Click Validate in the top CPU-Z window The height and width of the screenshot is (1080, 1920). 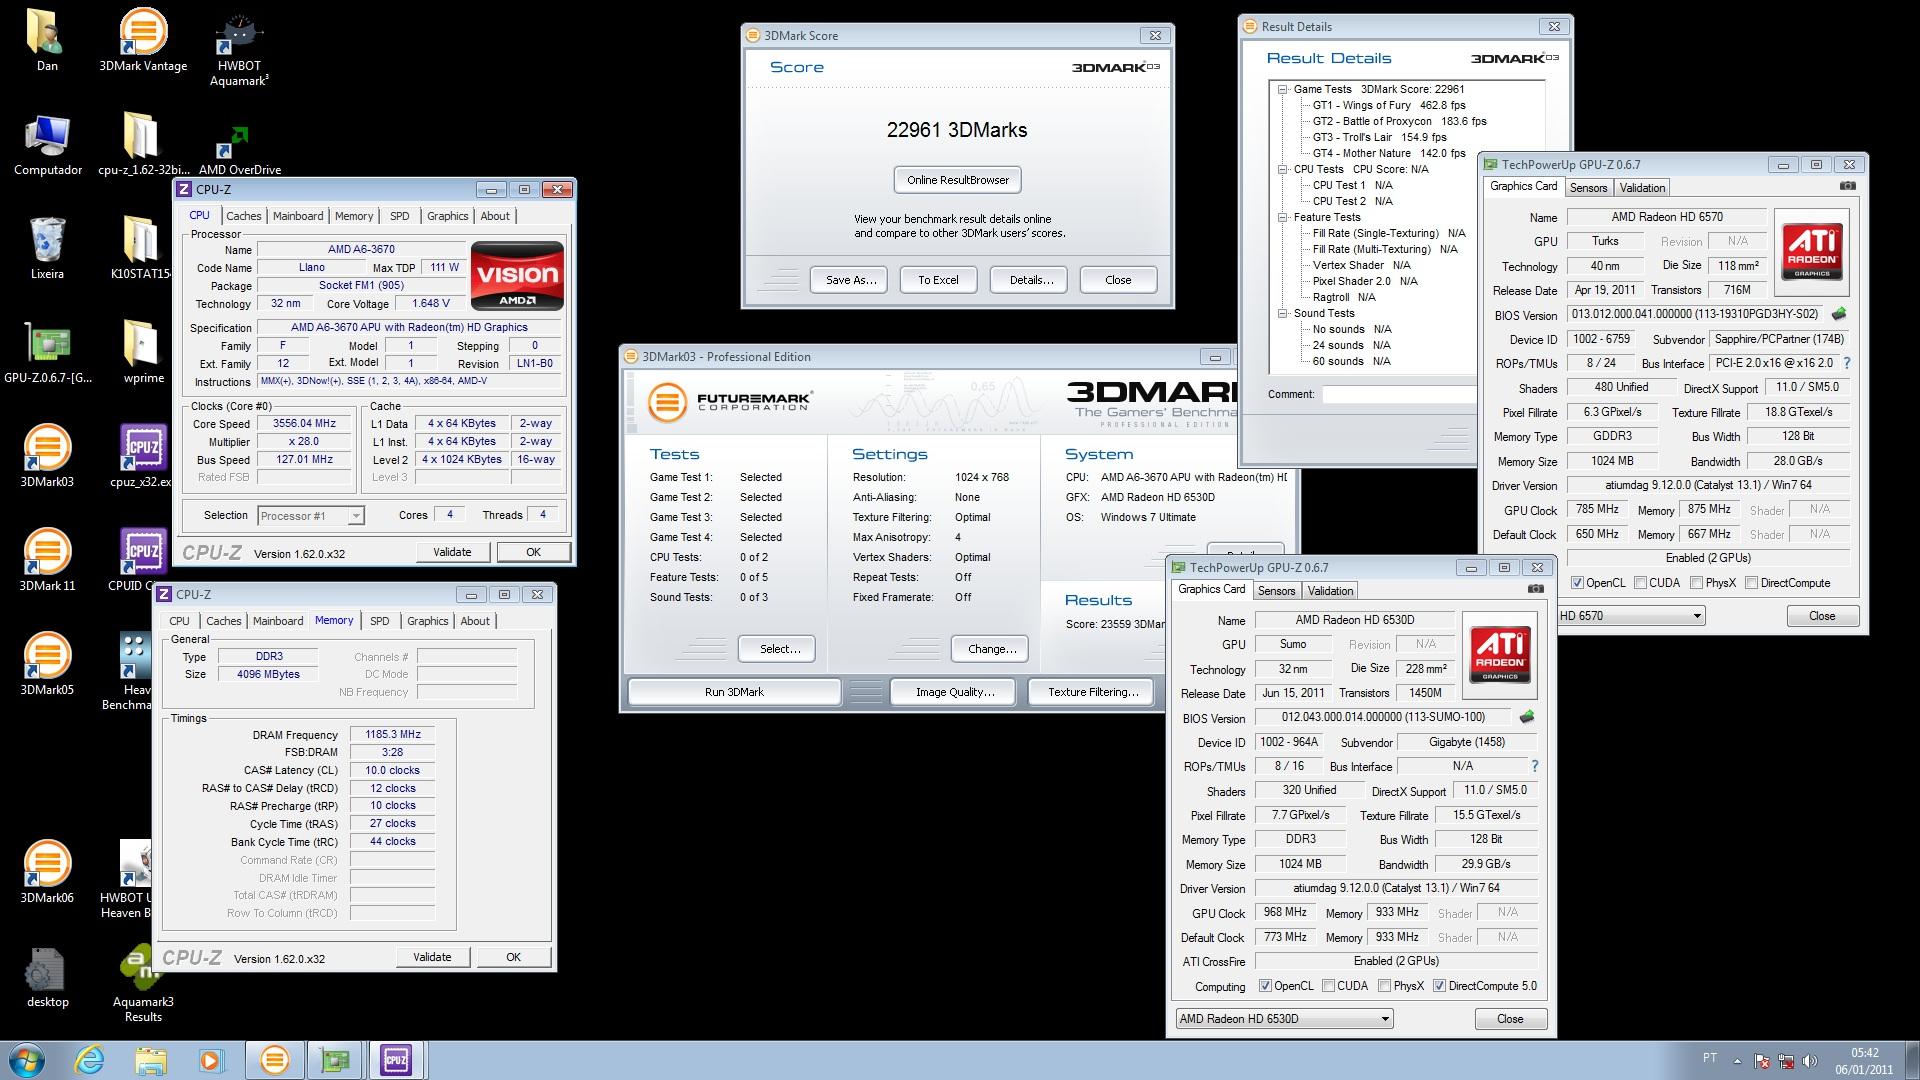[452, 552]
